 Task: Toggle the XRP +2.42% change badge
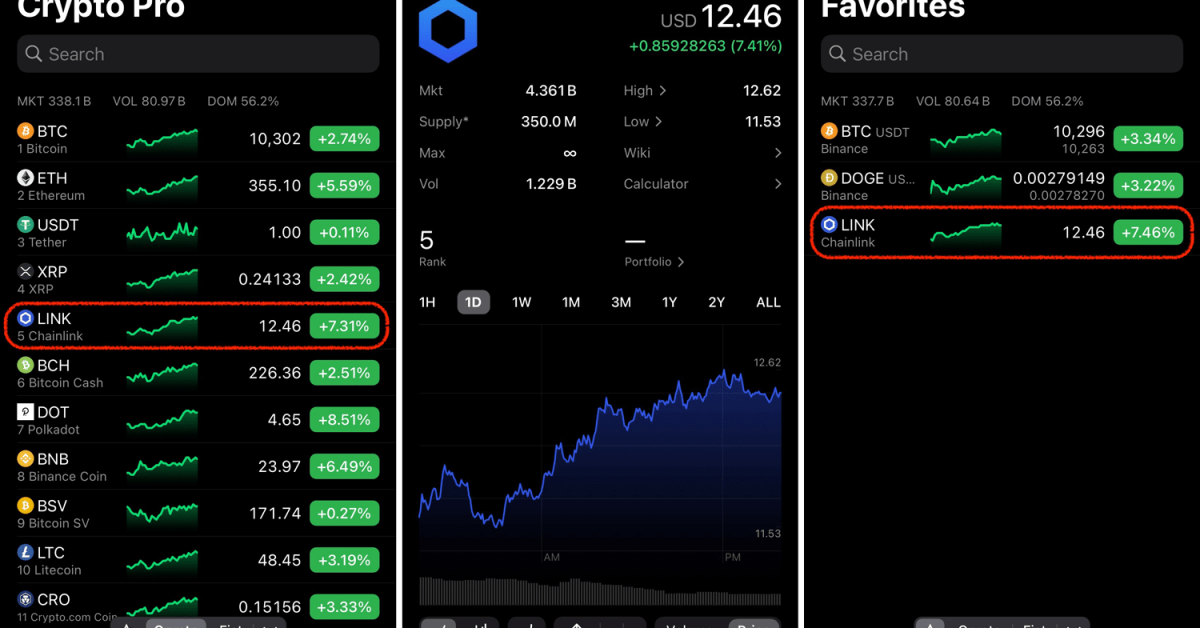(x=345, y=279)
